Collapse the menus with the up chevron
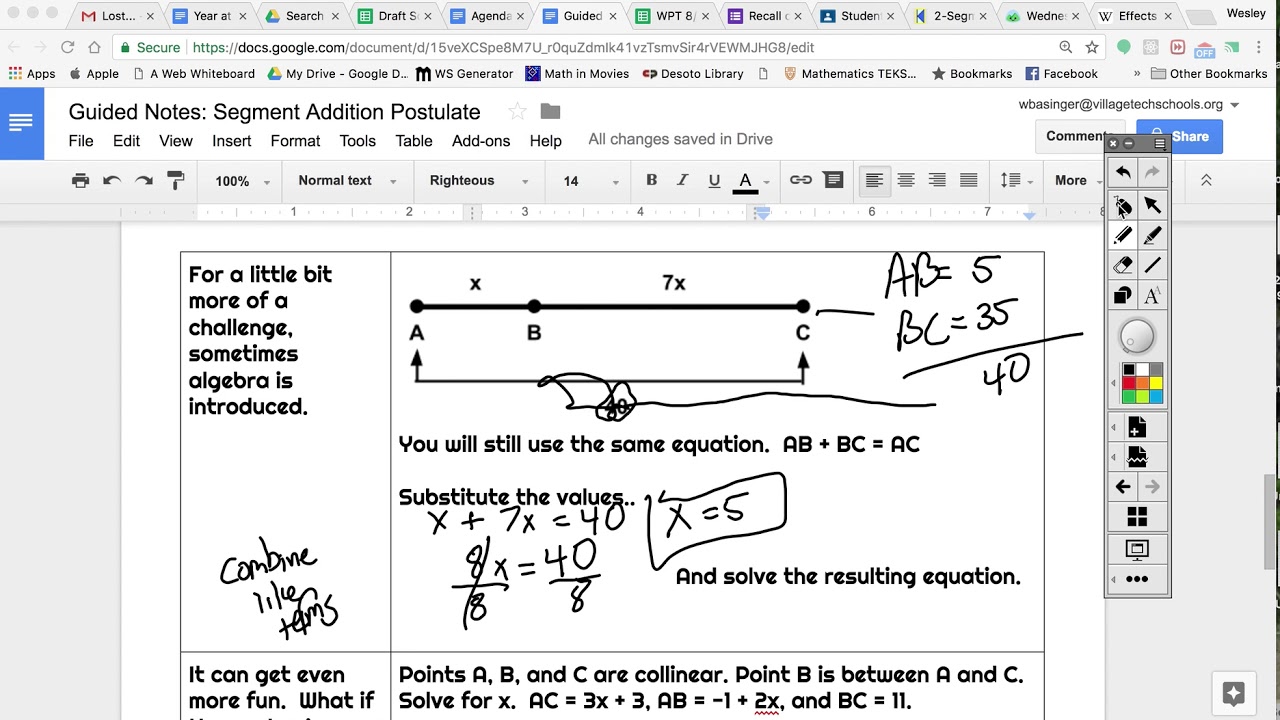This screenshot has height=720, width=1280. click(x=1206, y=180)
